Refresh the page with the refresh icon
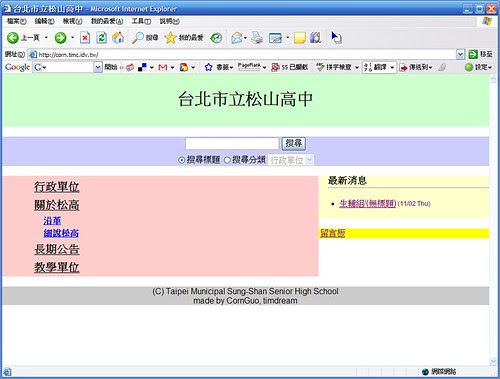This screenshot has height=379, width=500. click(101, 38)
